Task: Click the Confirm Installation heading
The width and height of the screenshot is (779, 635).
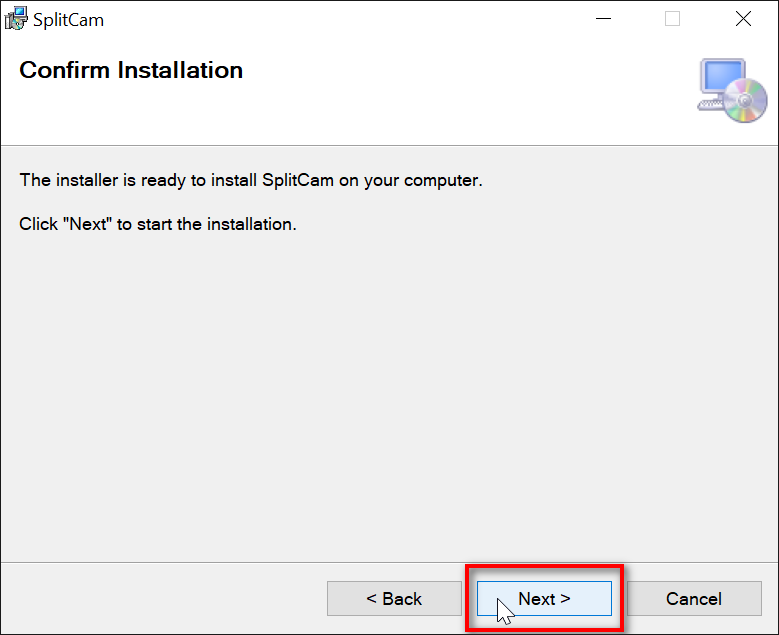Action: click(x=131, y=70)
